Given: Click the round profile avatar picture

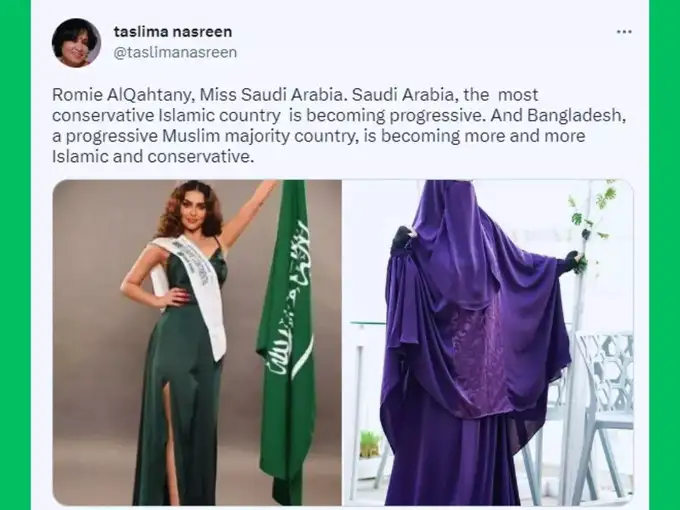Looking at the screenshot, I should coord(76,43).
